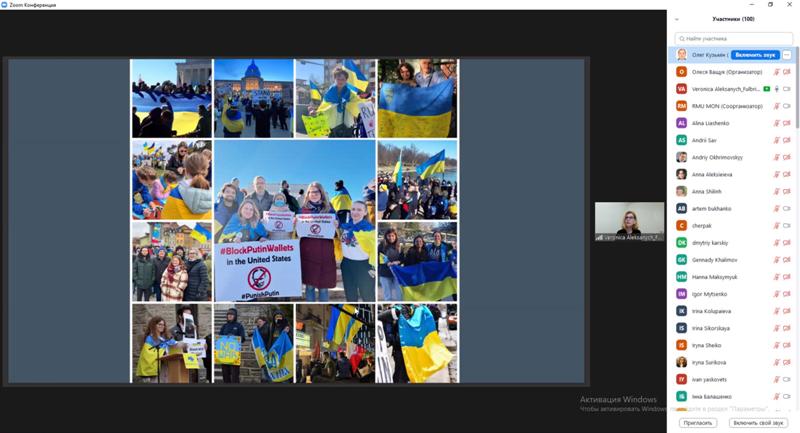The height and width of the screenshot is (433, 800).
Task: Click the Олег Кузьмін avatar photo
Action: [x=682, y=55]
